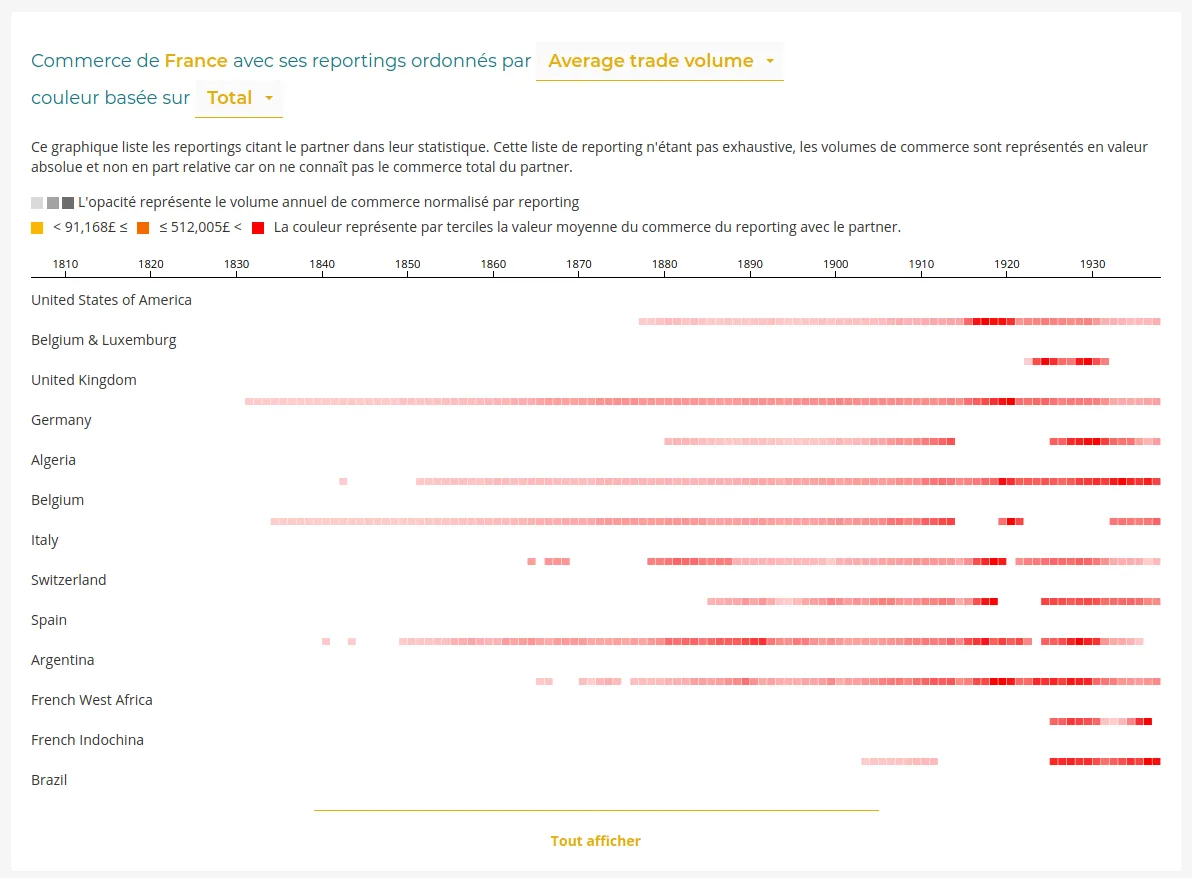1192x878 pixels.
Task: Click the yellow tercile color swatch
Action: point(38,228)
